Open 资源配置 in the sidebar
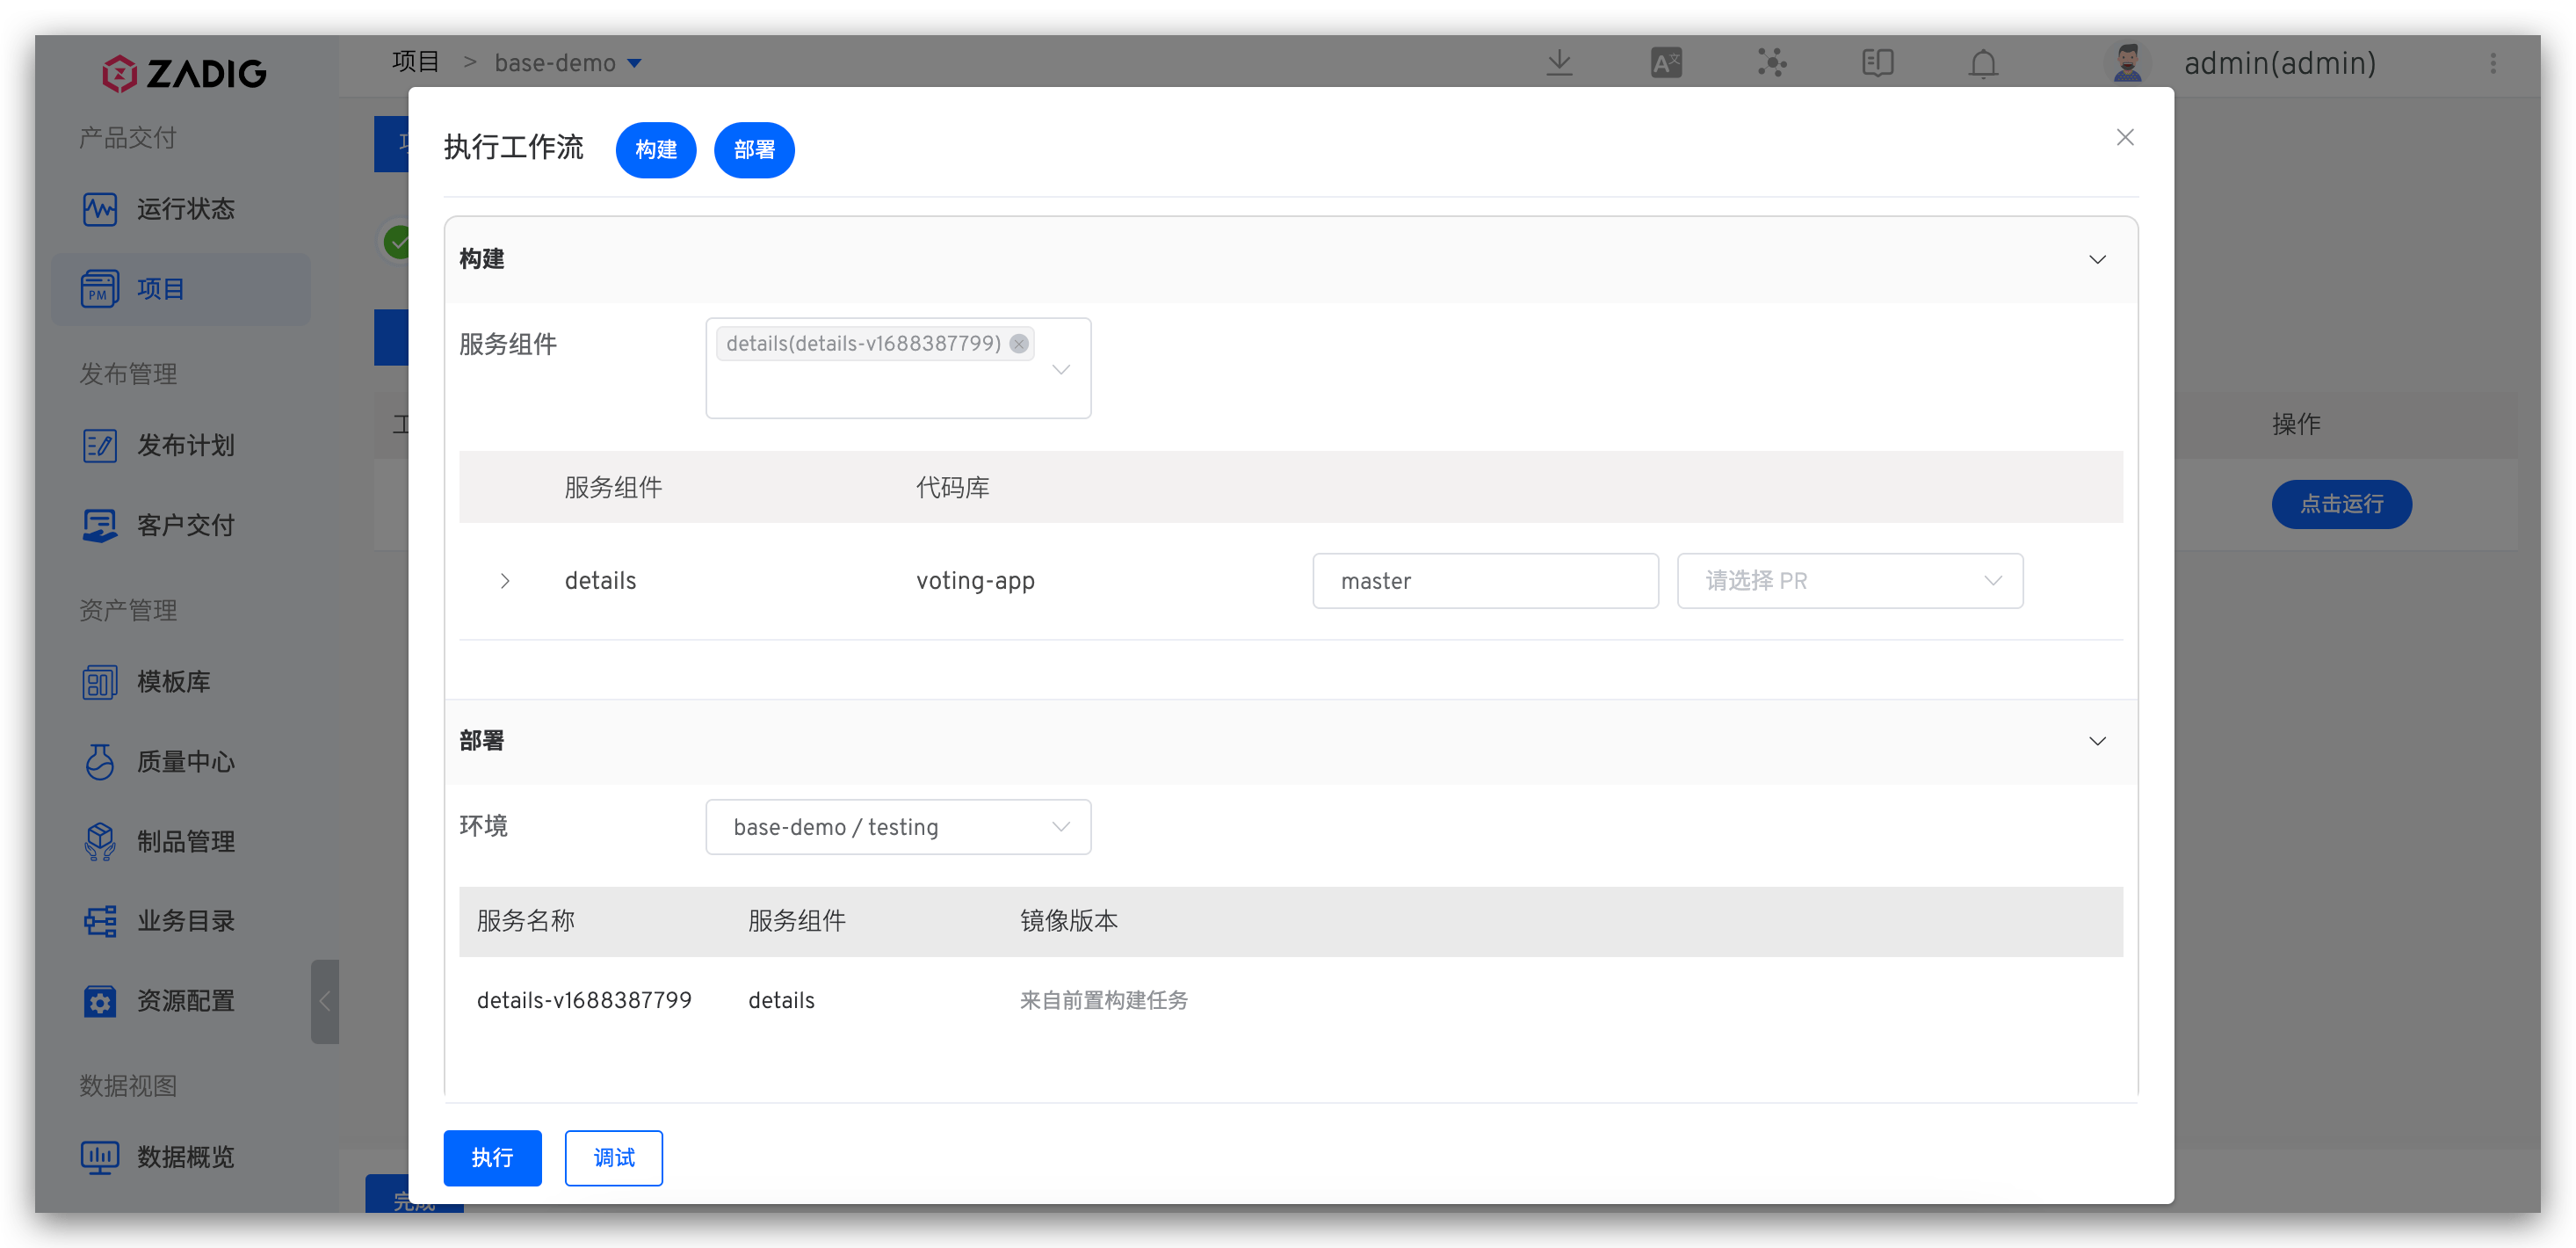This screenshot has height=1248, width=2576. (185, 1001)
